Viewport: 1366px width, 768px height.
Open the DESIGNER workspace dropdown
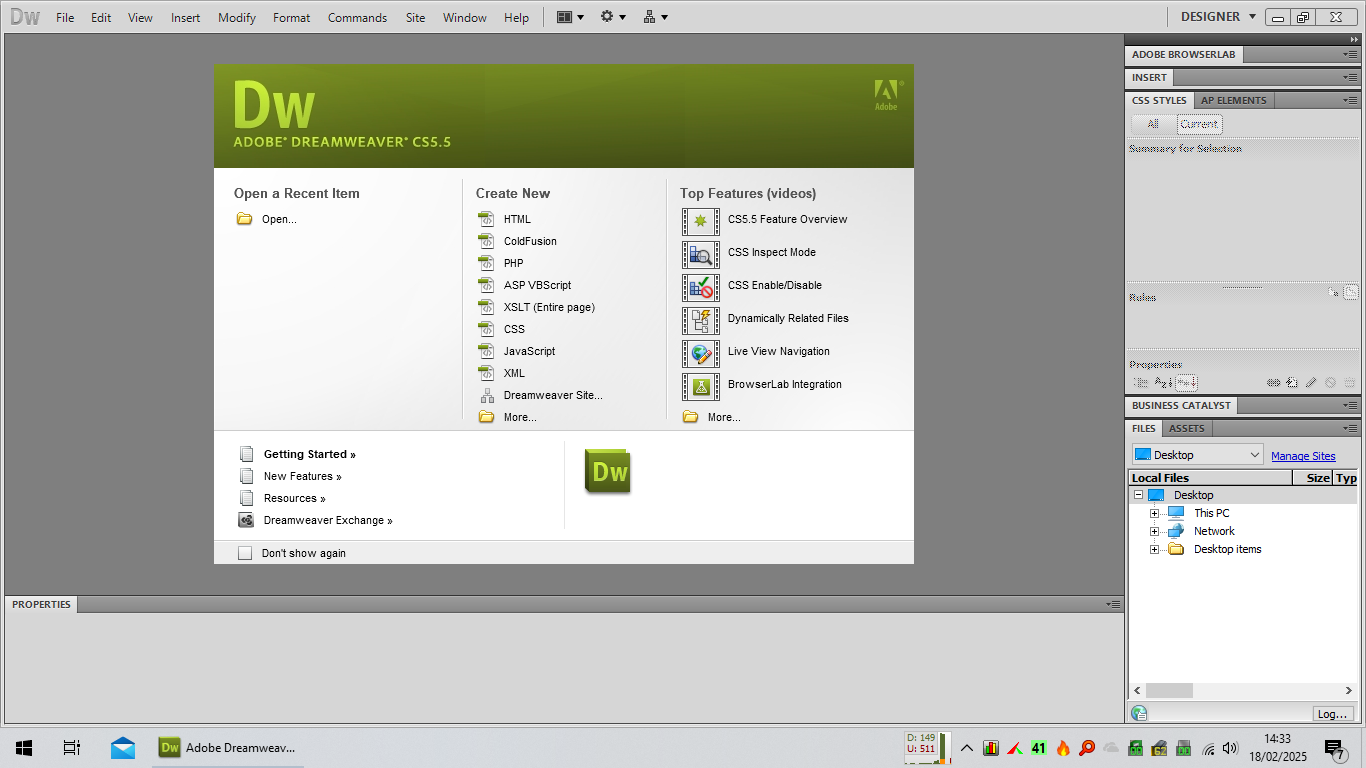click(x=1218, y=17)
